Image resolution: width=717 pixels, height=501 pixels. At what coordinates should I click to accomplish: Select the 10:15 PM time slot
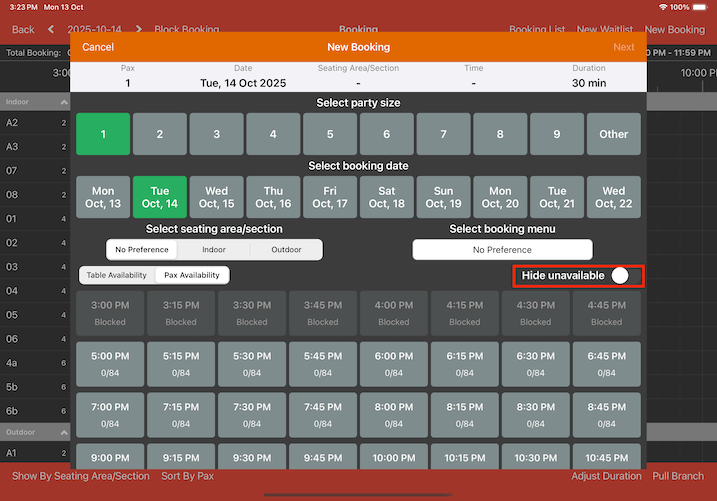465,457
